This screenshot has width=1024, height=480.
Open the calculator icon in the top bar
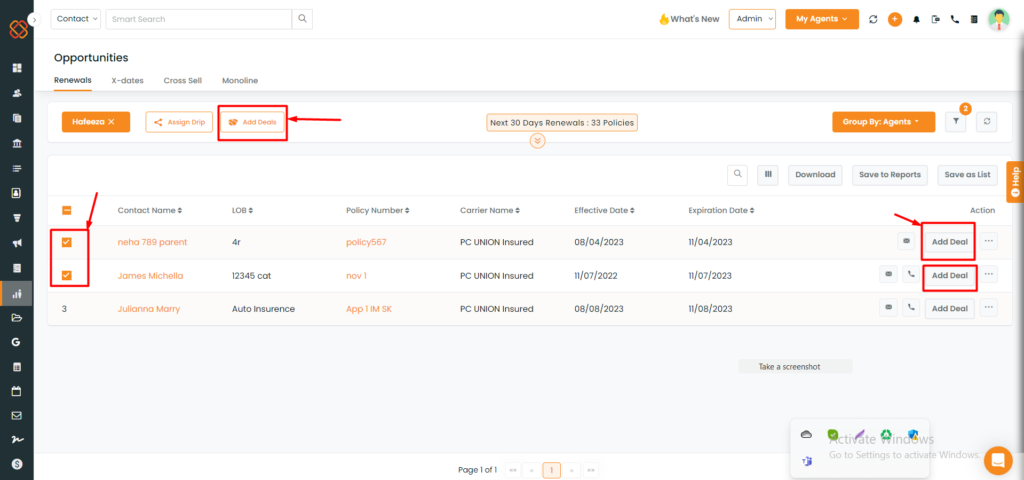974,20
